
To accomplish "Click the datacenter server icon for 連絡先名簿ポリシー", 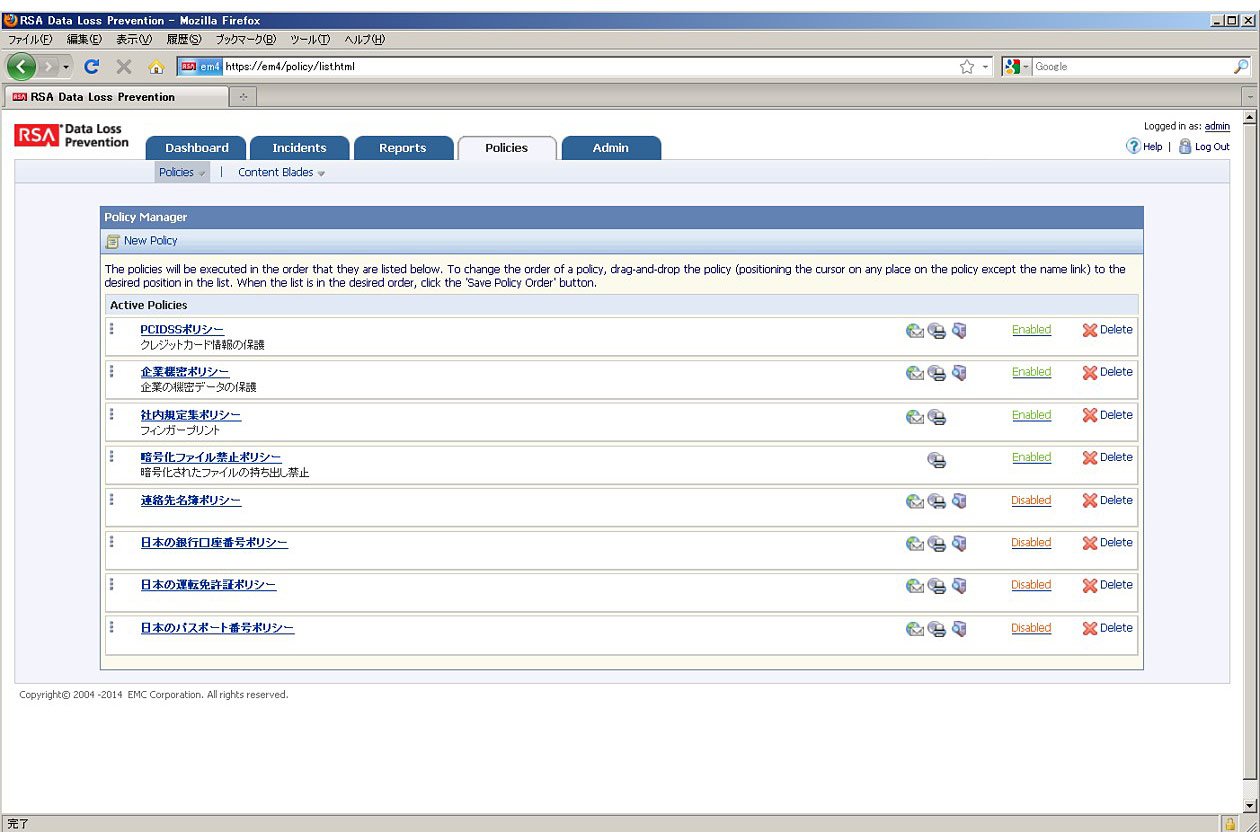I will (959, 502).
